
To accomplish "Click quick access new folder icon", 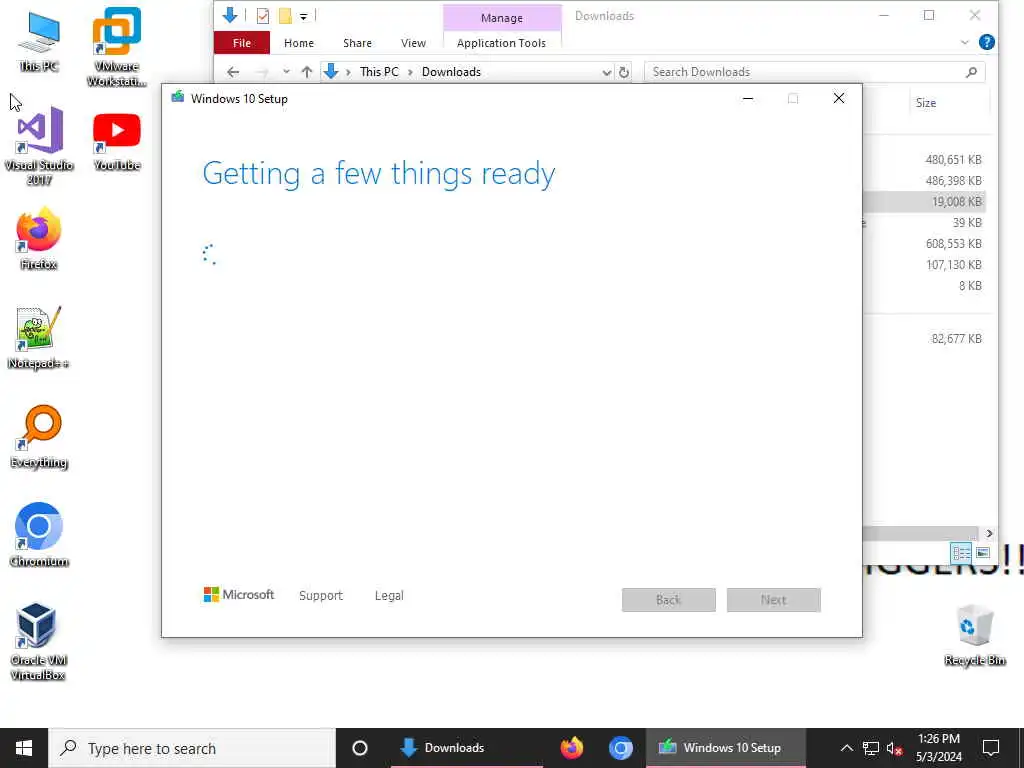I will coord(285,16).
